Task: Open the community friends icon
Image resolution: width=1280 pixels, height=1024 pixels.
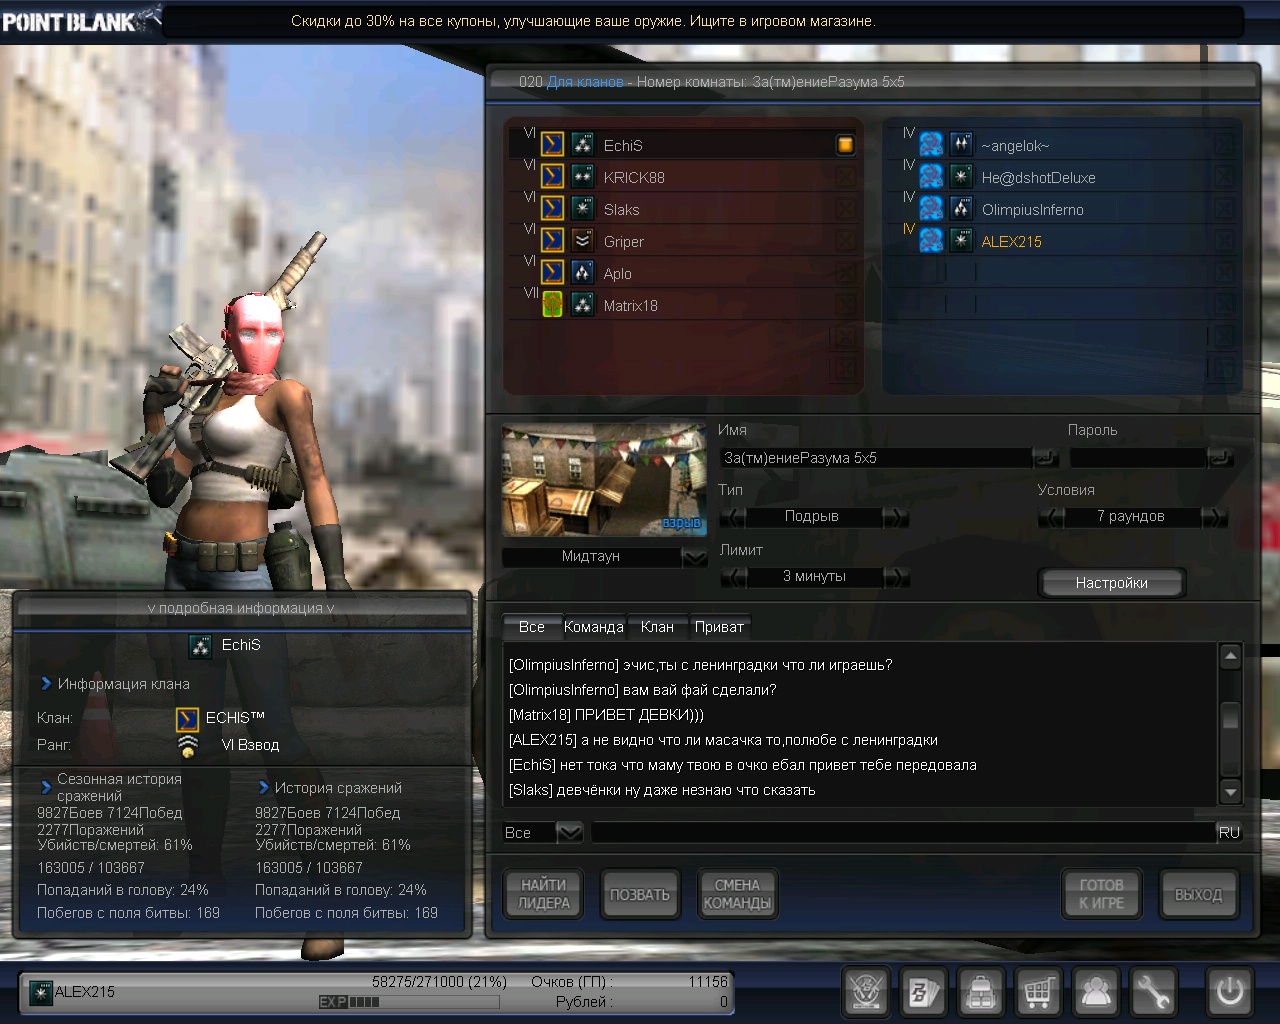Action: [1096, 992]
